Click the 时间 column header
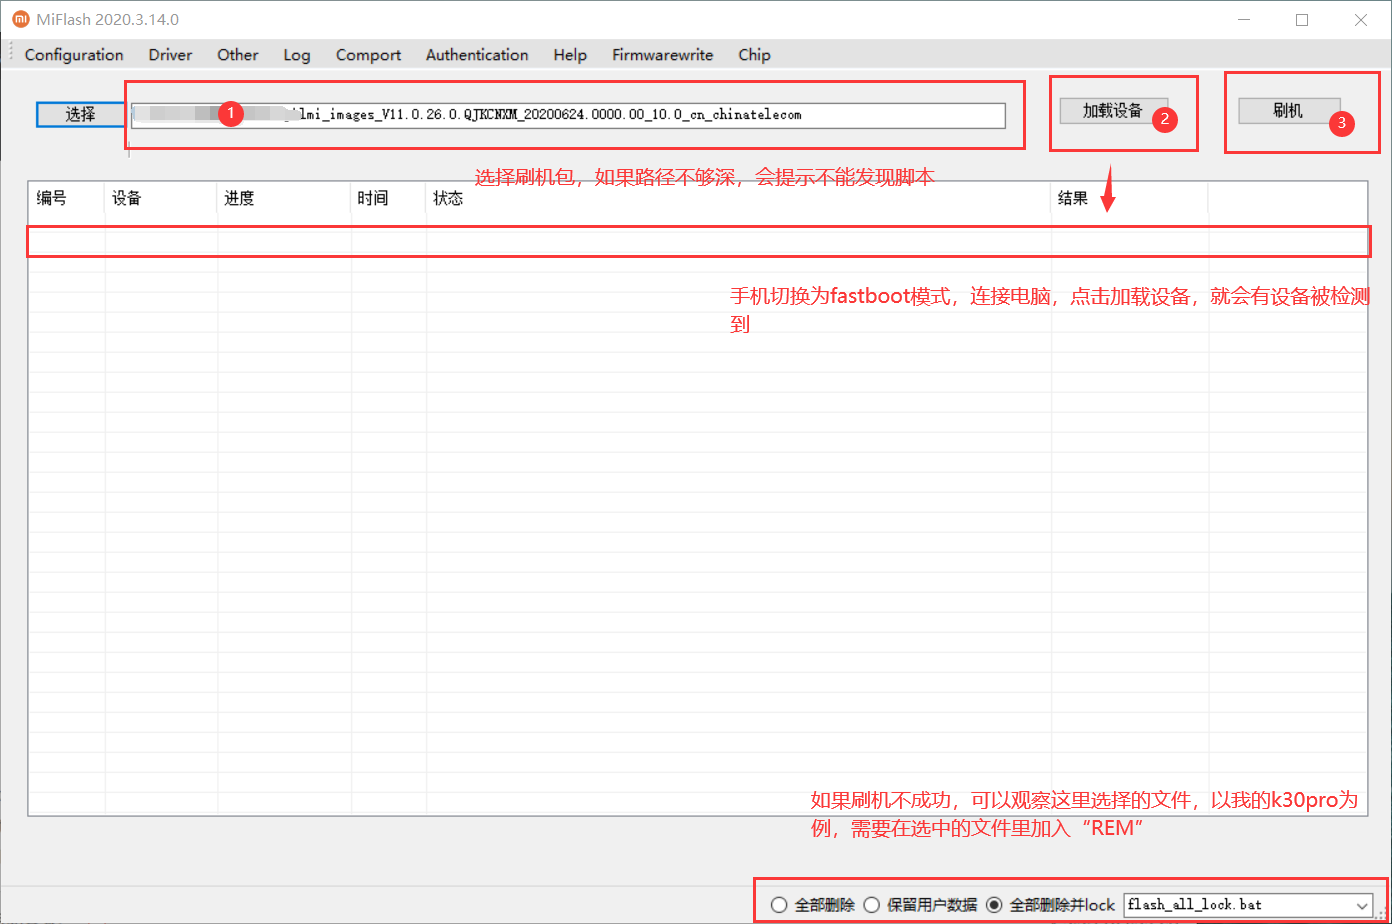Image resolution: width=1392 pixels, height=924 pixels. pos(388,198)
